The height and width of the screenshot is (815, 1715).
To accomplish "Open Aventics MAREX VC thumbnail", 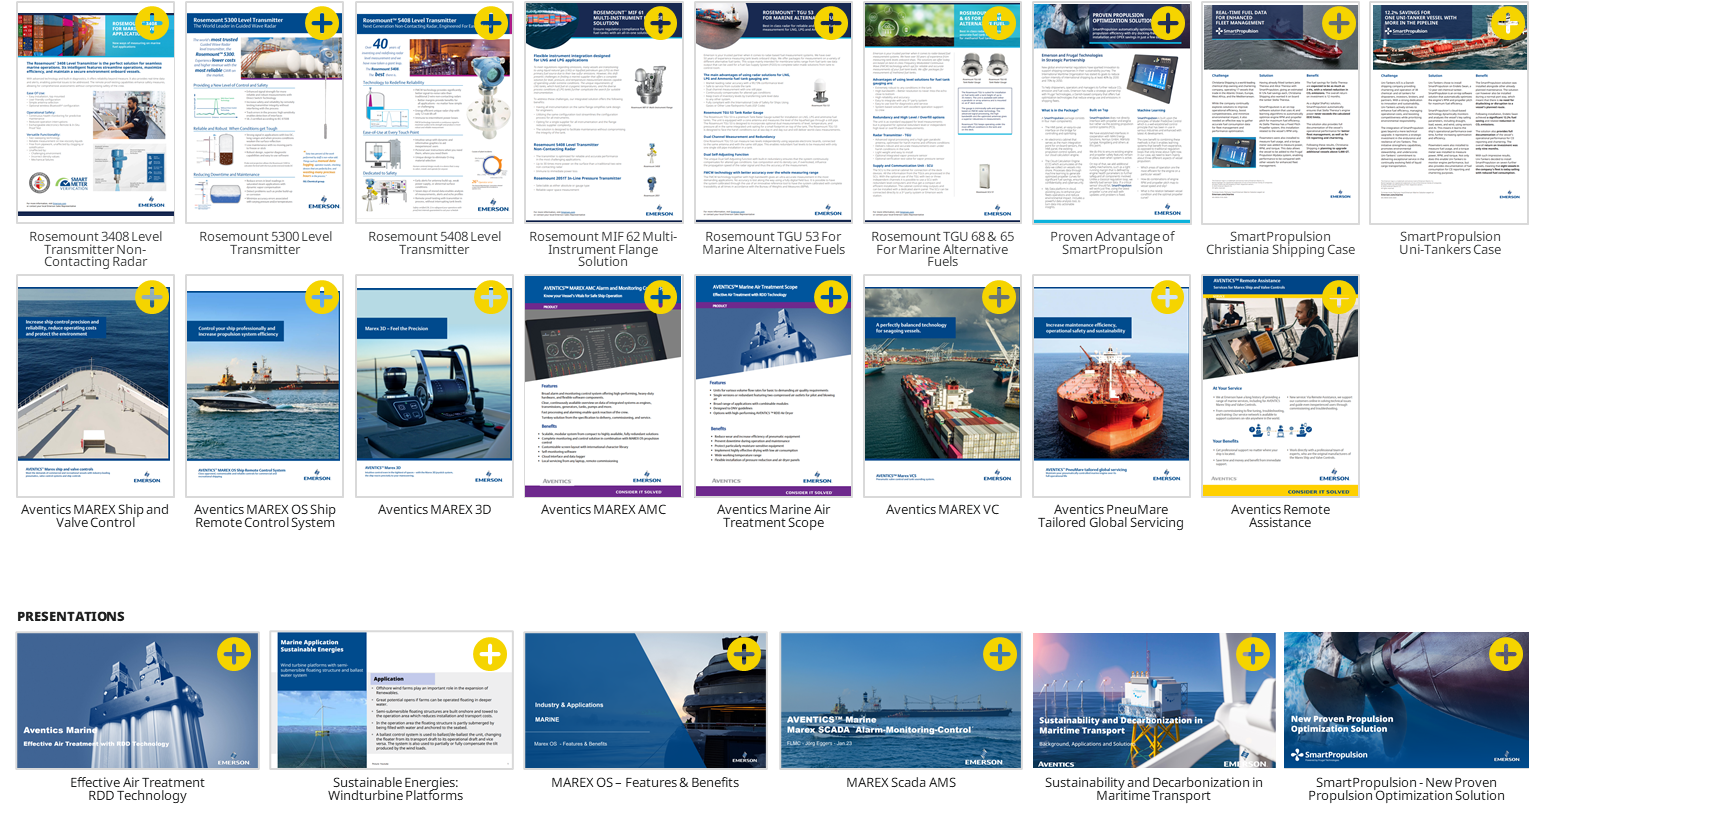I will click(942, 386).
